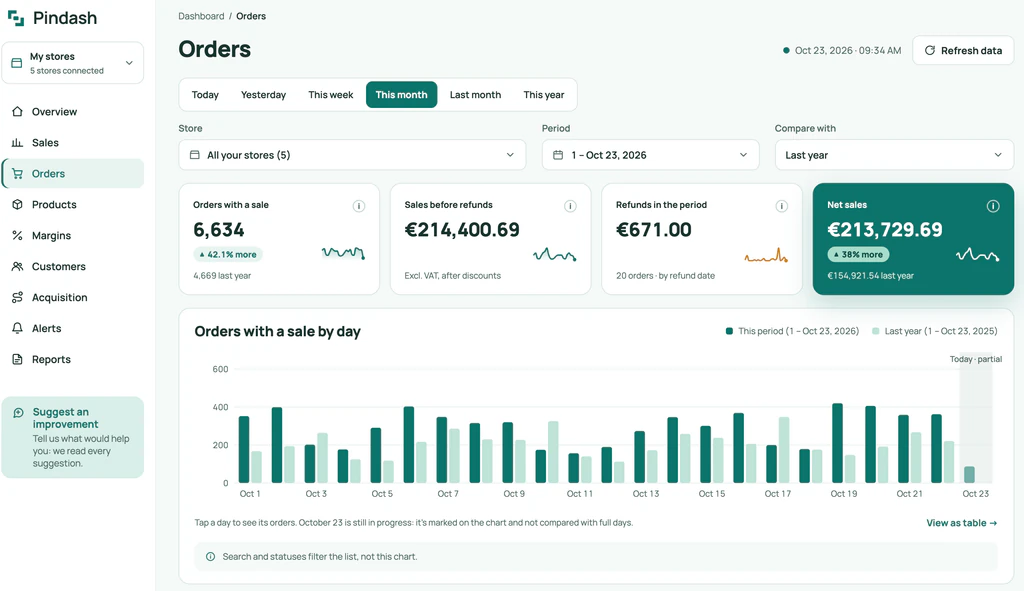Click the Reports document icon

point(18,359)
